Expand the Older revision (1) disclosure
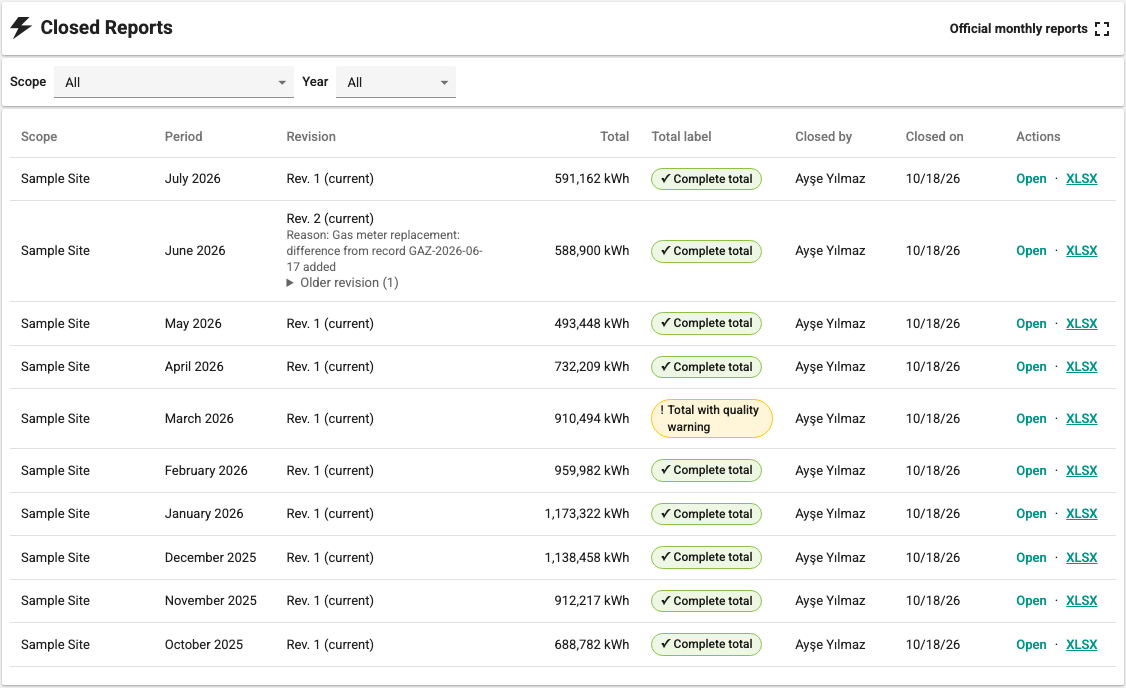Image resolution: width=1126 pixels, height=688 pixels. 343,283
